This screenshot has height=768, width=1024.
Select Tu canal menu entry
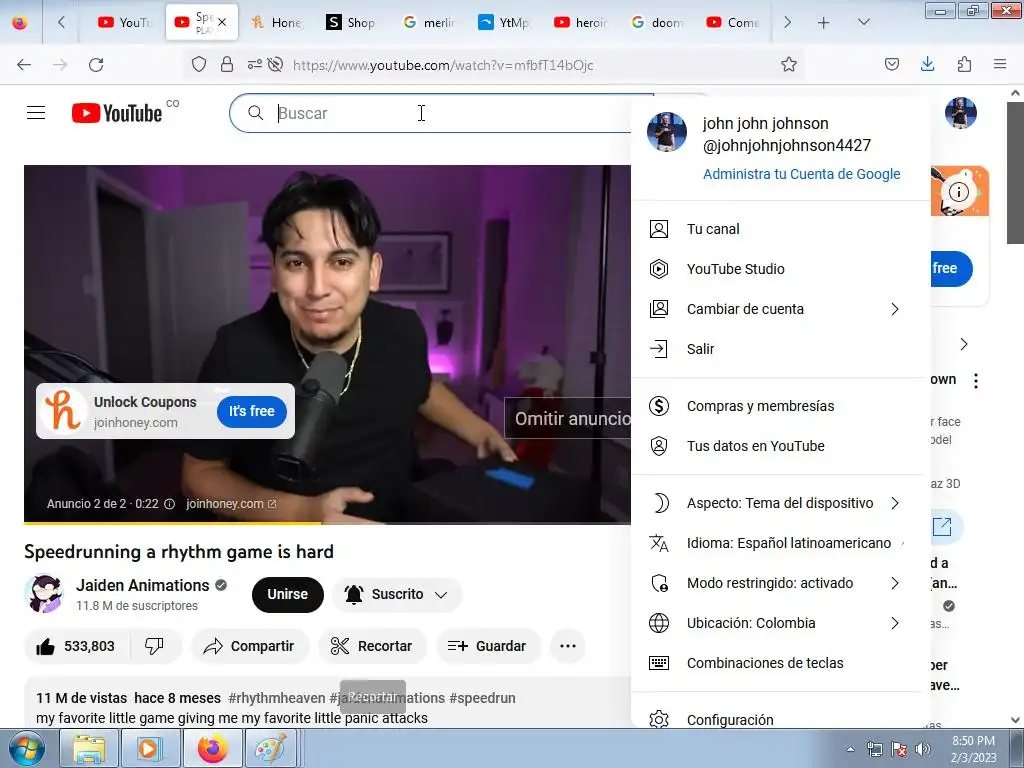[x=780, y=229]
